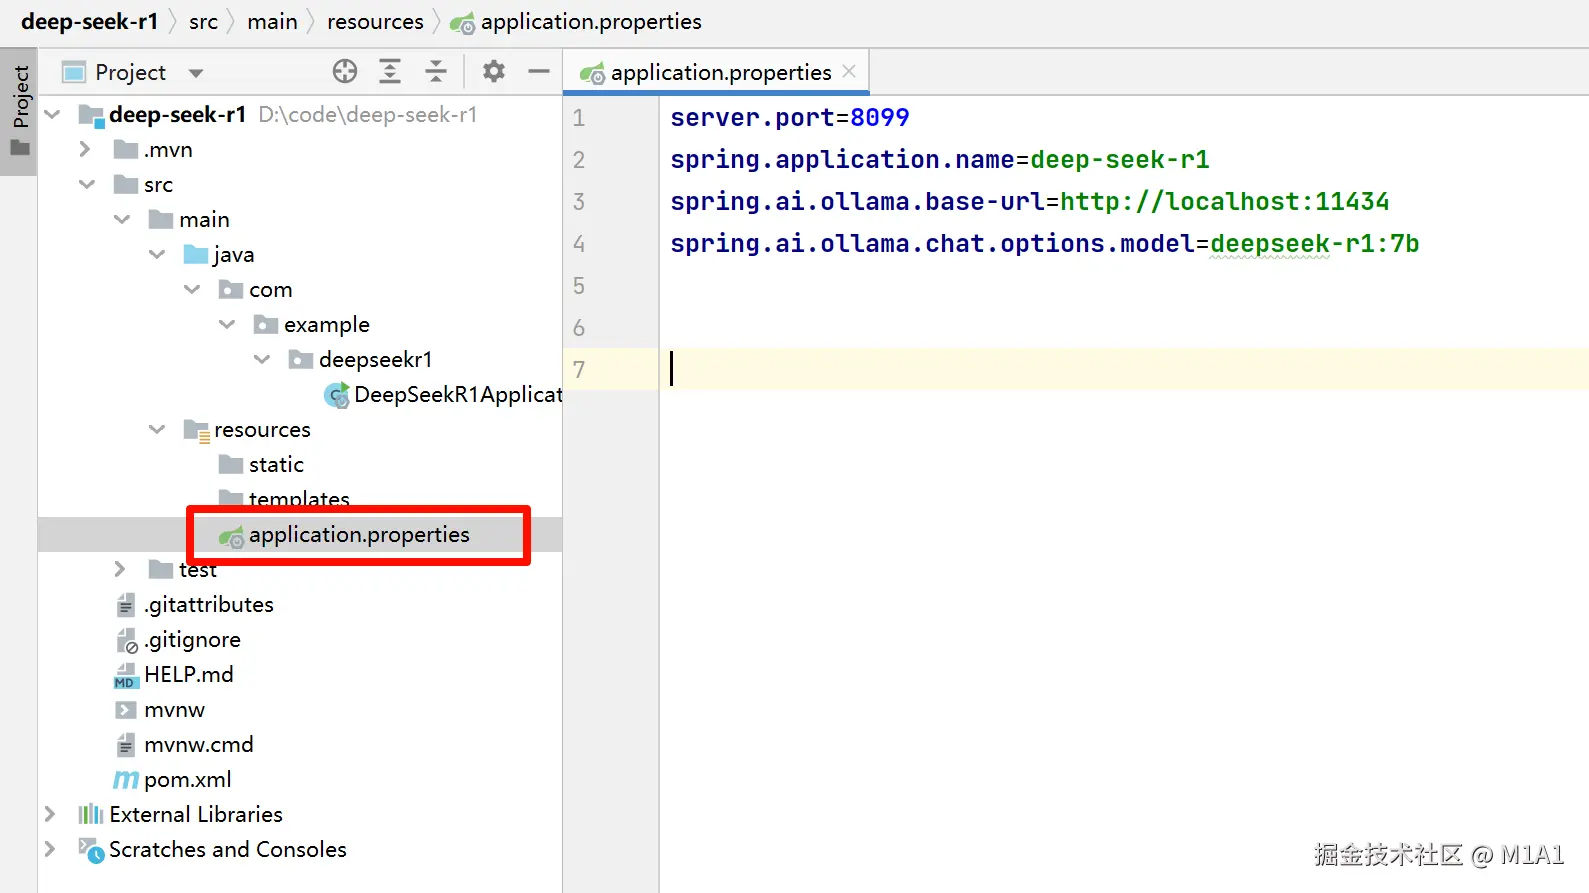
Task: Collapse the deepseekr1 package
Action: coord(262,360)
